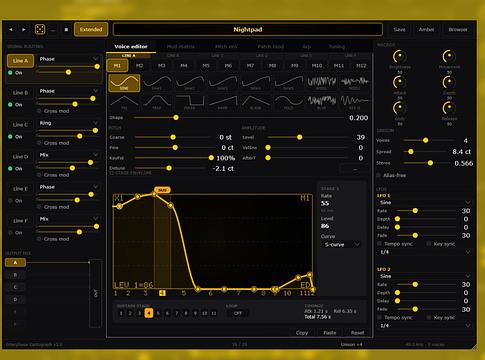The height and width of the screenshot is (360, 485).
Task: Select the triangle waveform icon
Action: coord(124,102)
